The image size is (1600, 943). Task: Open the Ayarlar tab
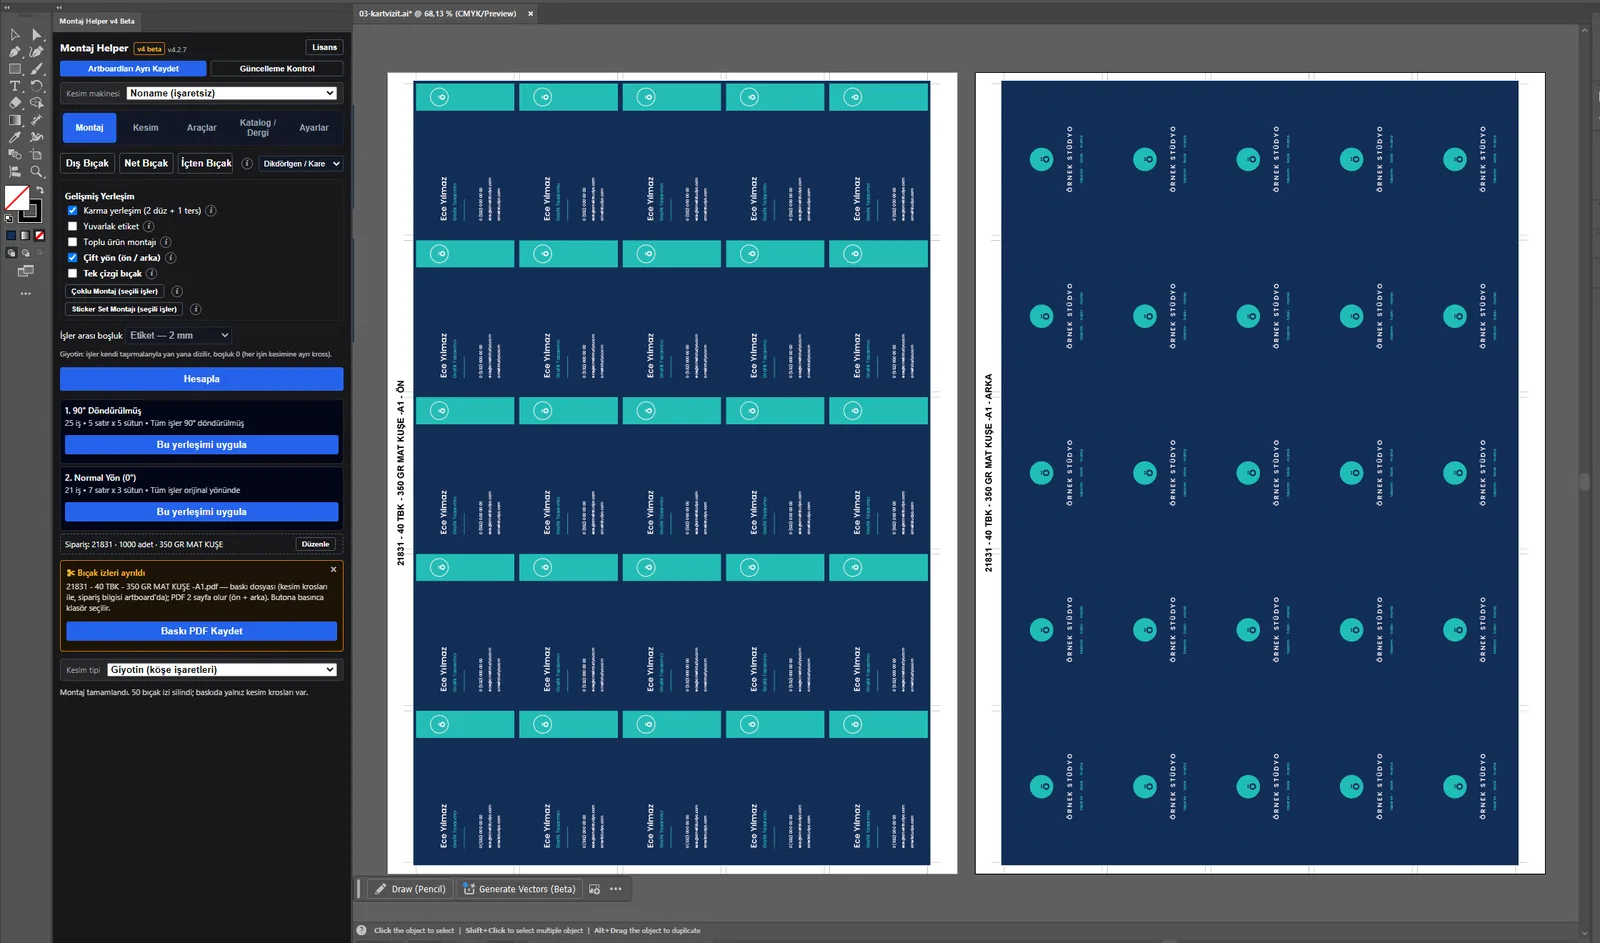(x=314, y=128)
